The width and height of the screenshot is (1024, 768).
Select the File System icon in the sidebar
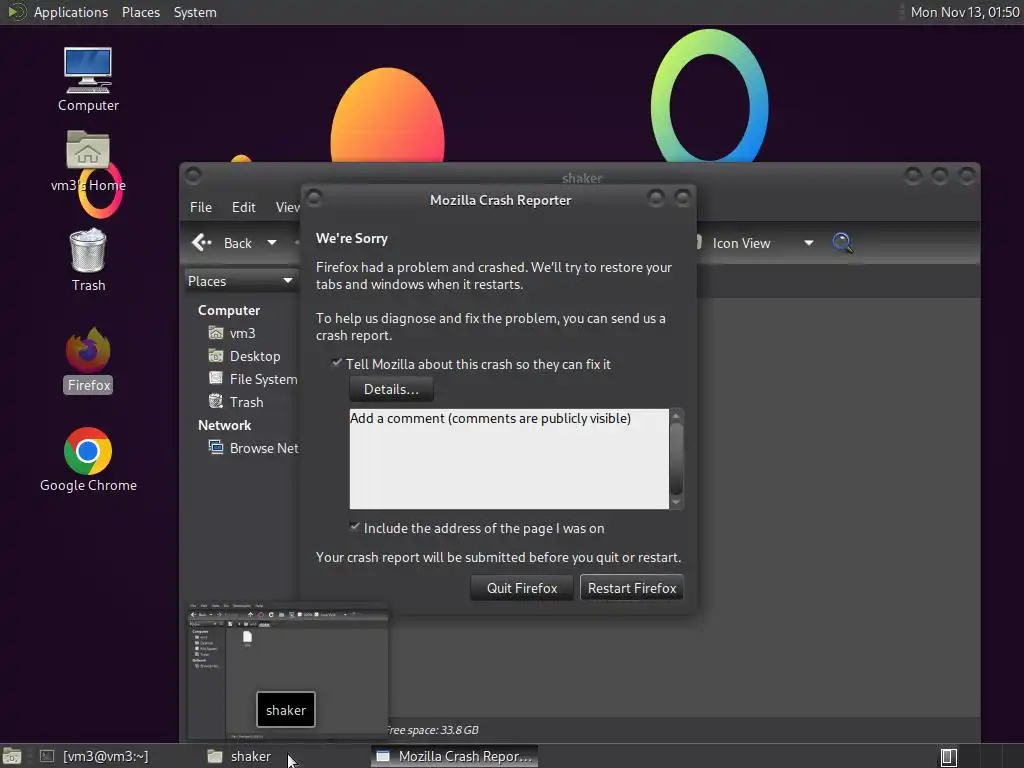click(216, 379)
